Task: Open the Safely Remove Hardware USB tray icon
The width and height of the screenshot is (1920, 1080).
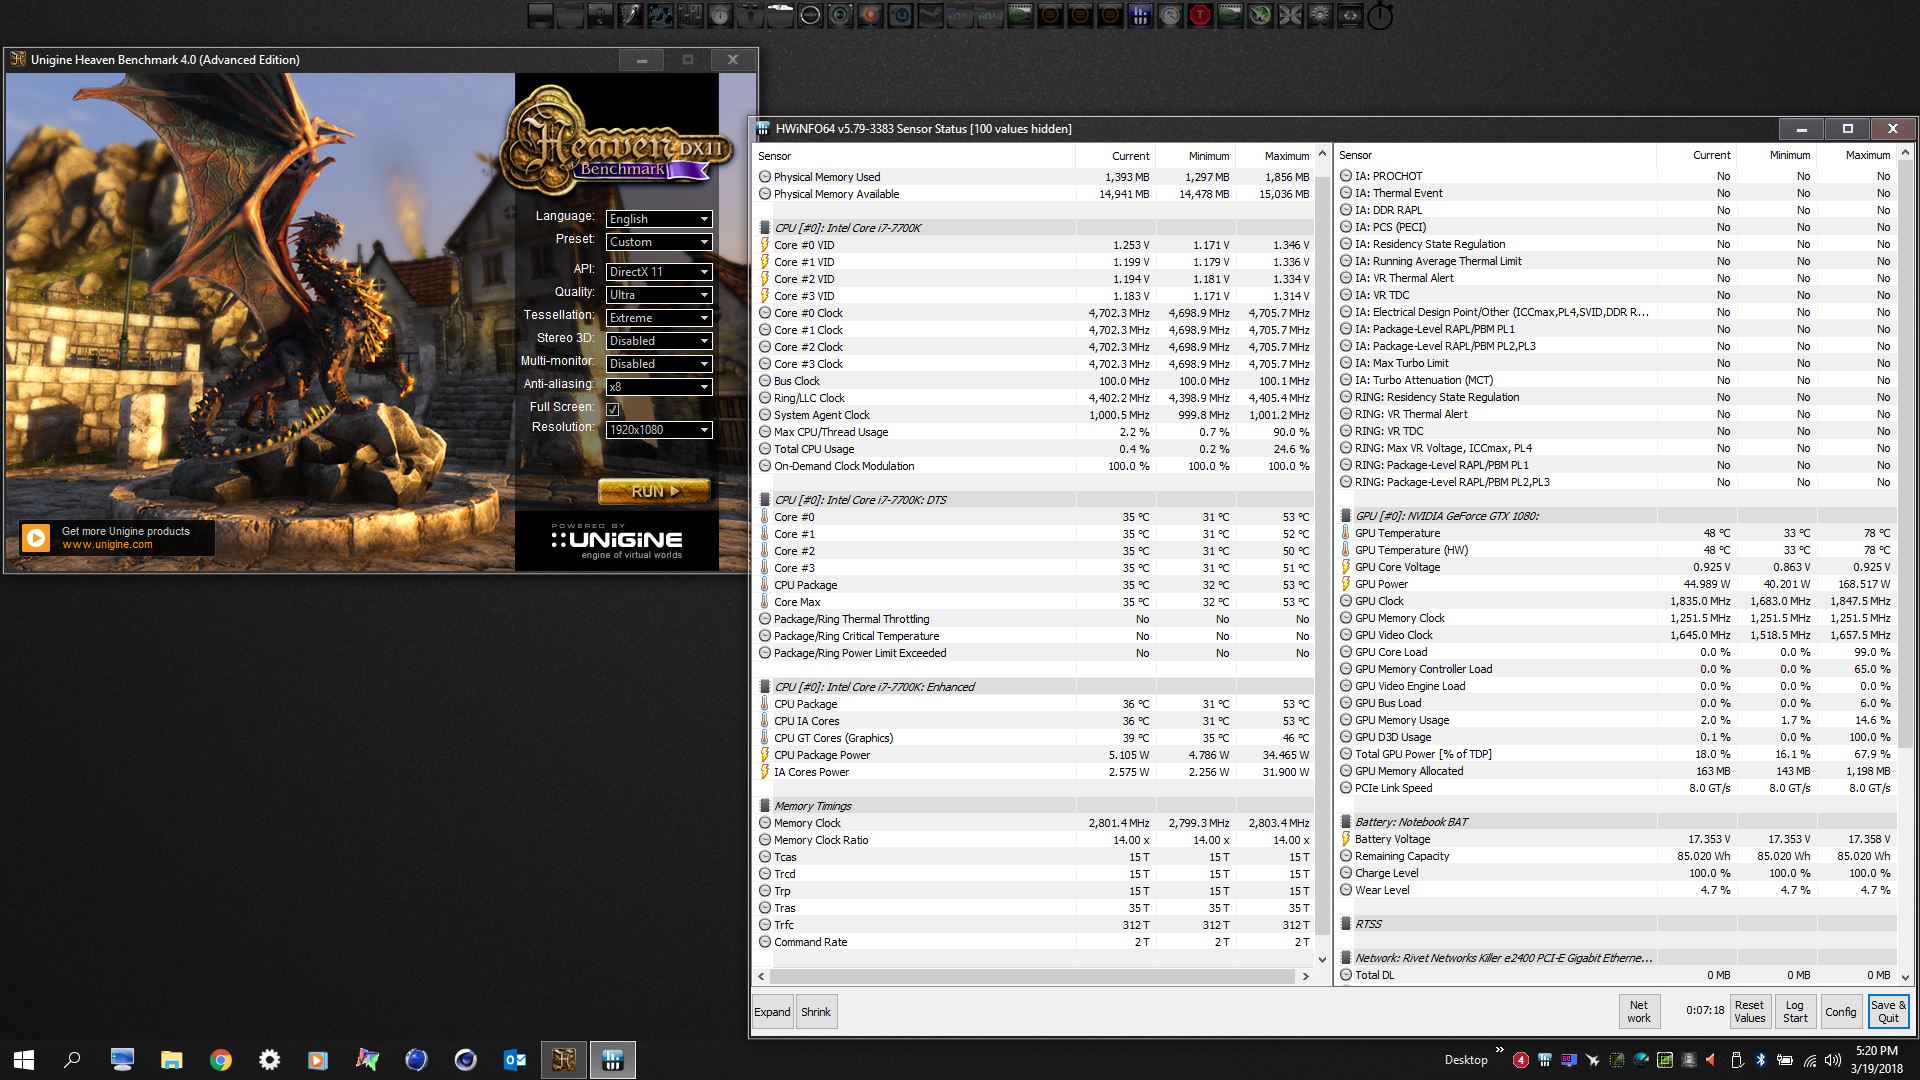Action: coord(1737,1060)
